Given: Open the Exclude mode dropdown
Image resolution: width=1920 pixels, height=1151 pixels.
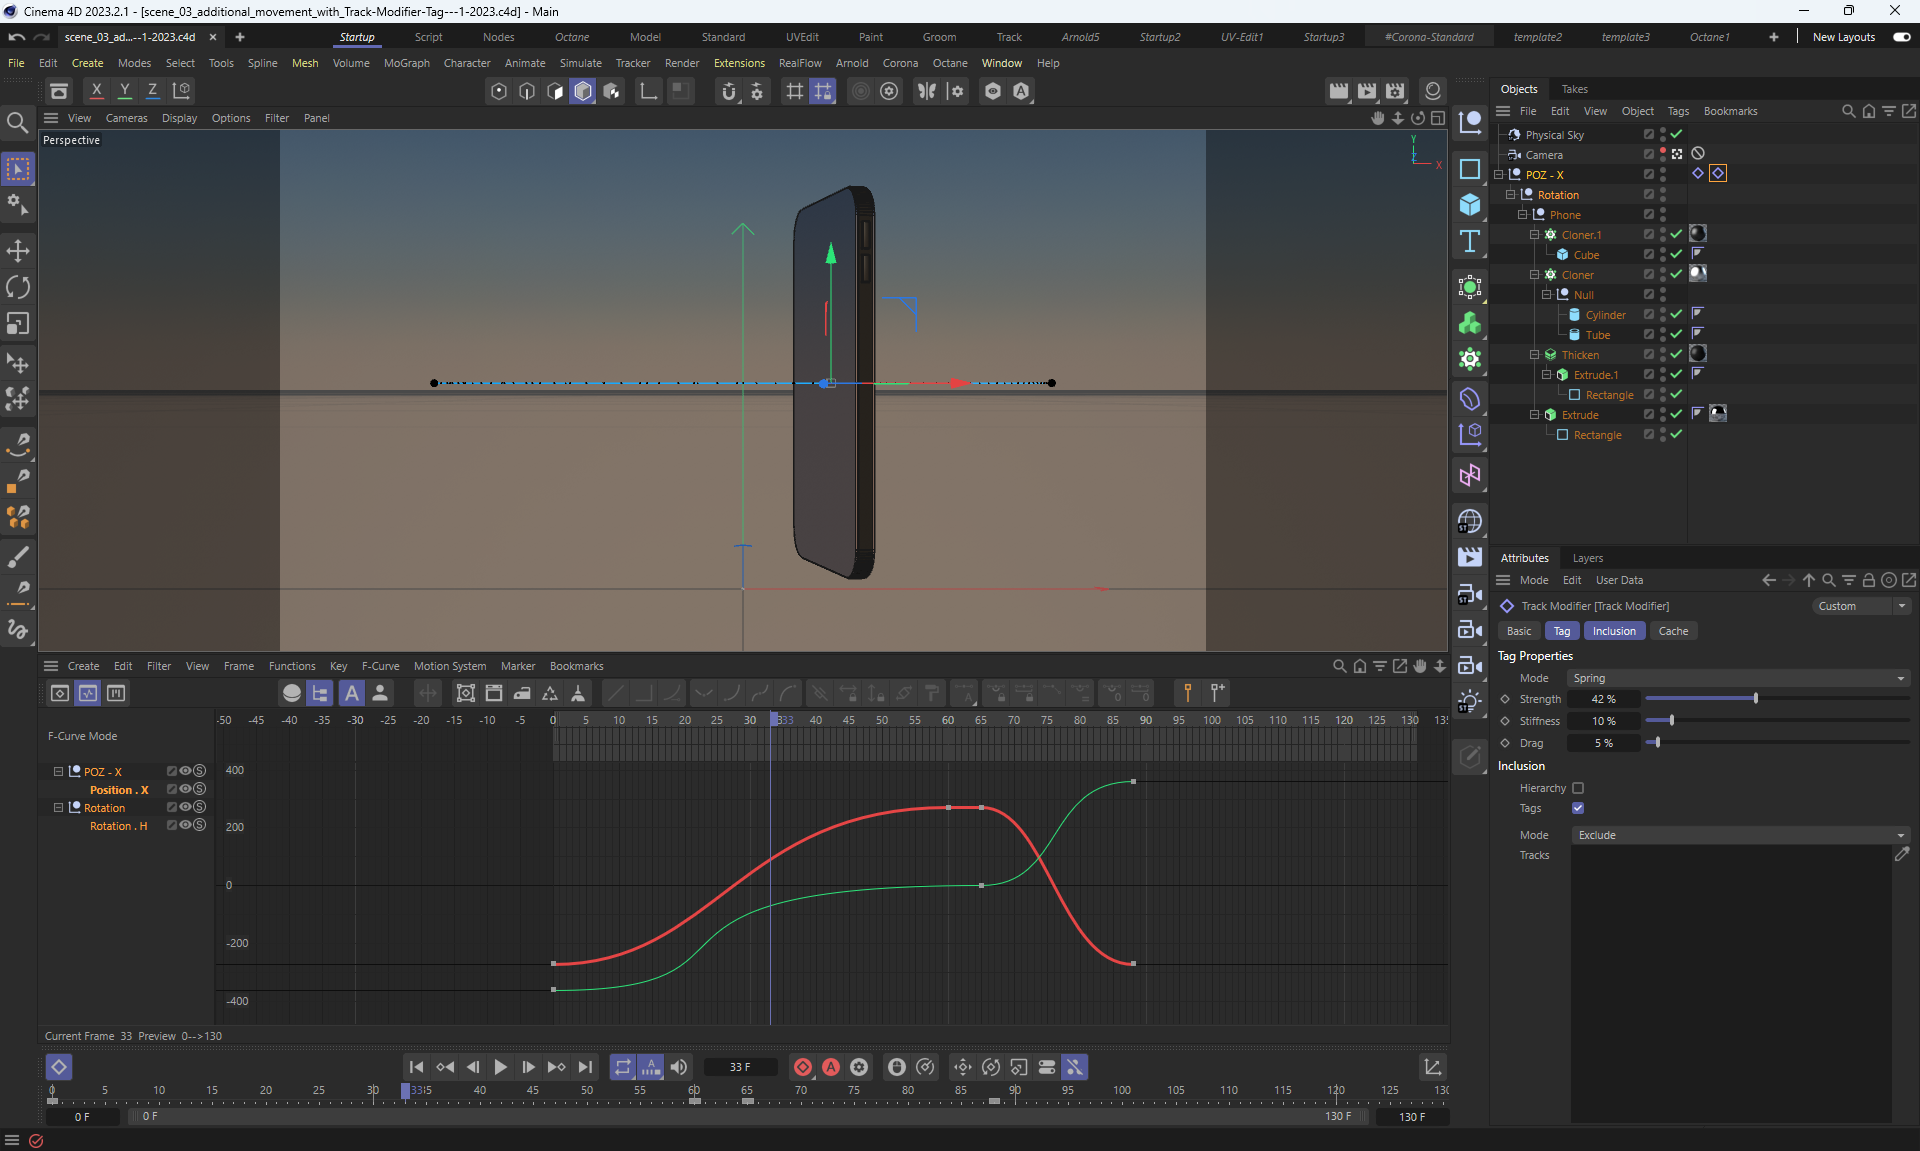Looking at the screenshot, I should point(1738,835).
